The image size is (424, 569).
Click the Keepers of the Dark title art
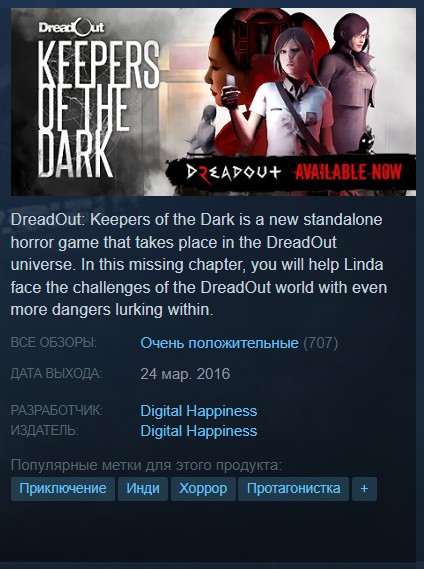(98, 109)
